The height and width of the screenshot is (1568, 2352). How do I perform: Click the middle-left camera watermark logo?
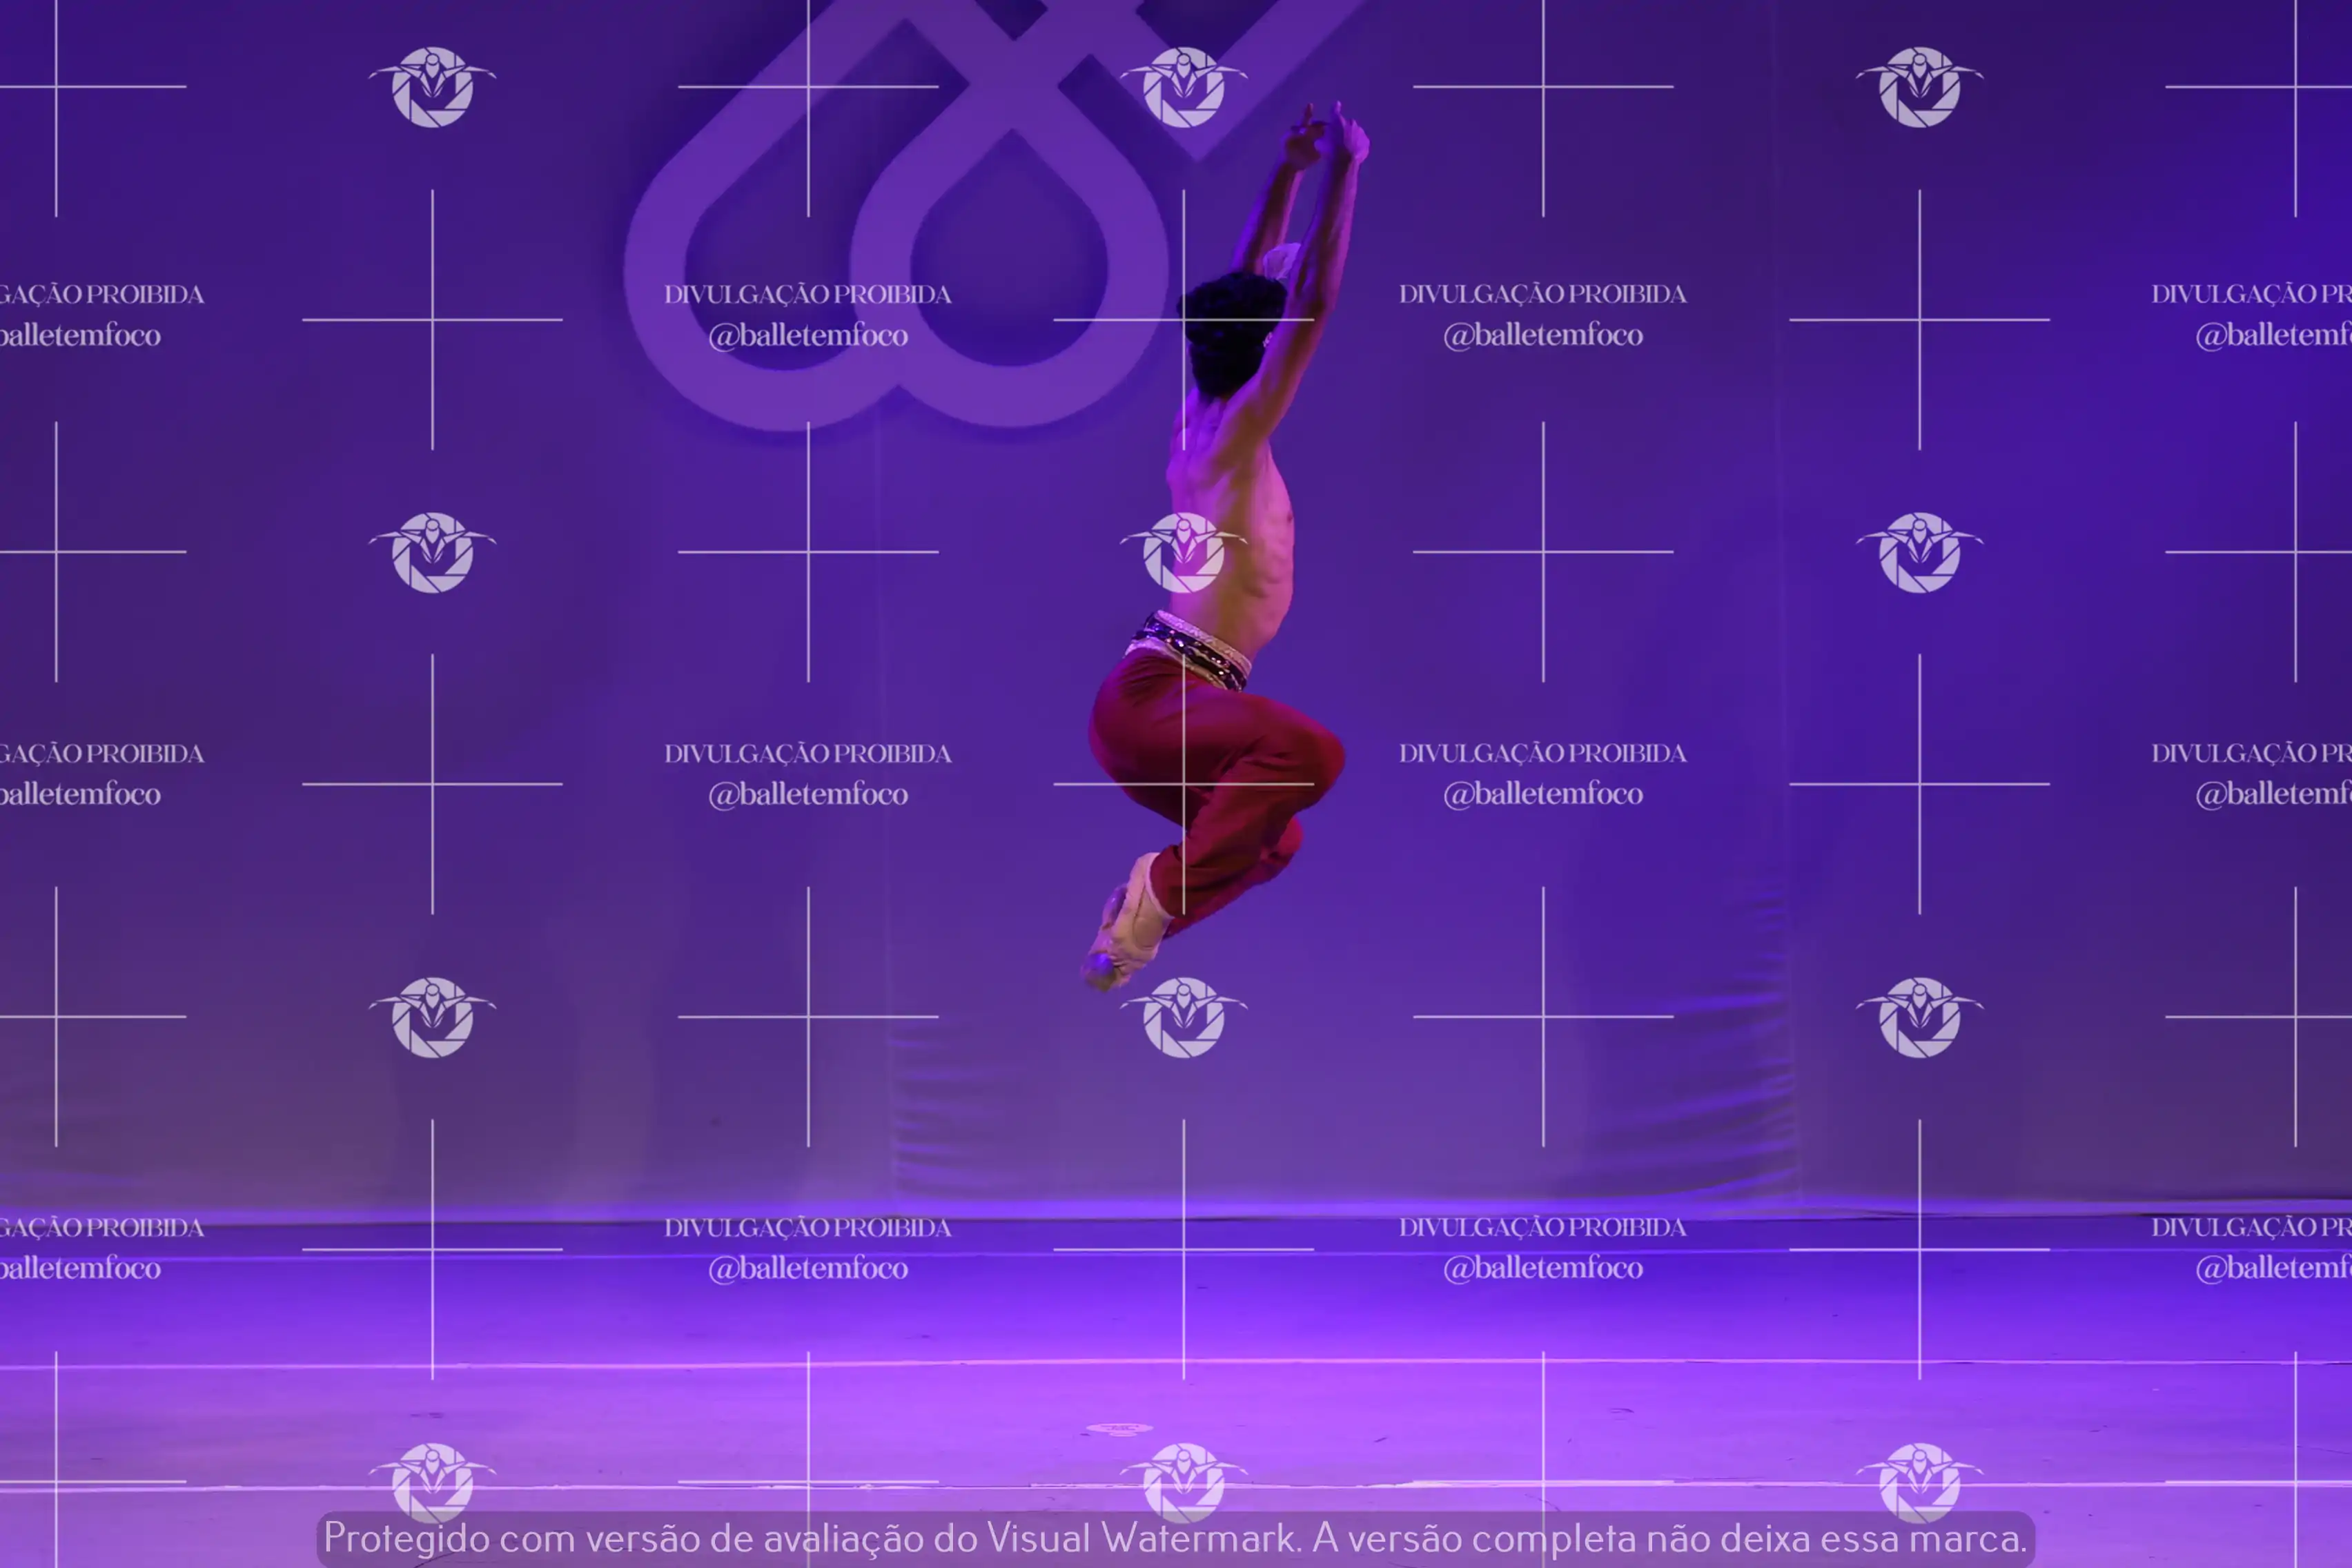pos(432,552)
